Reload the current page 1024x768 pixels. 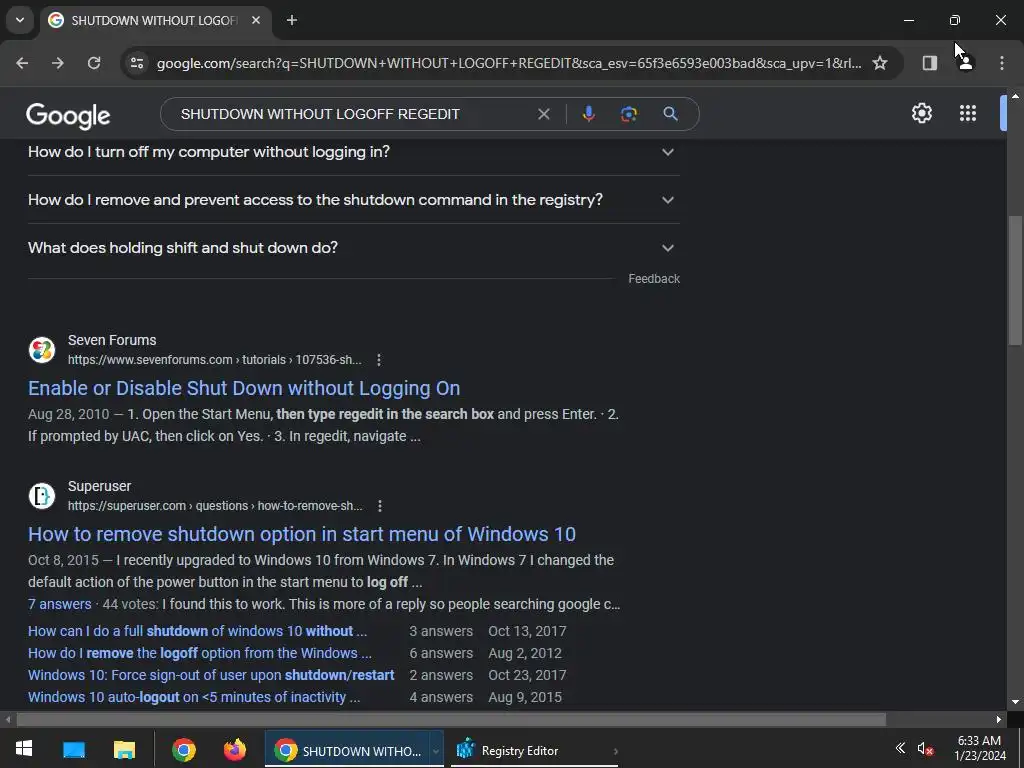(94, 63)
